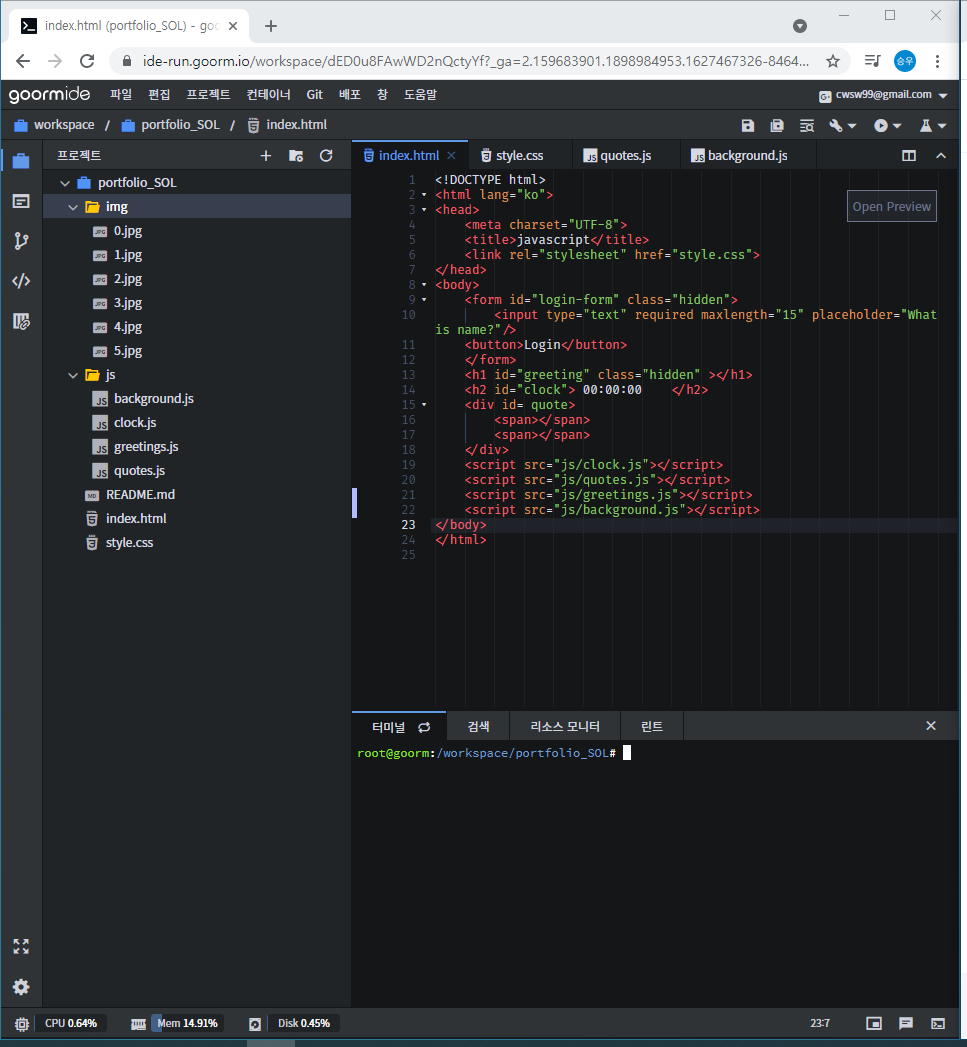Switch to the 리소스 모니터 tab

(x=565, y=726)
